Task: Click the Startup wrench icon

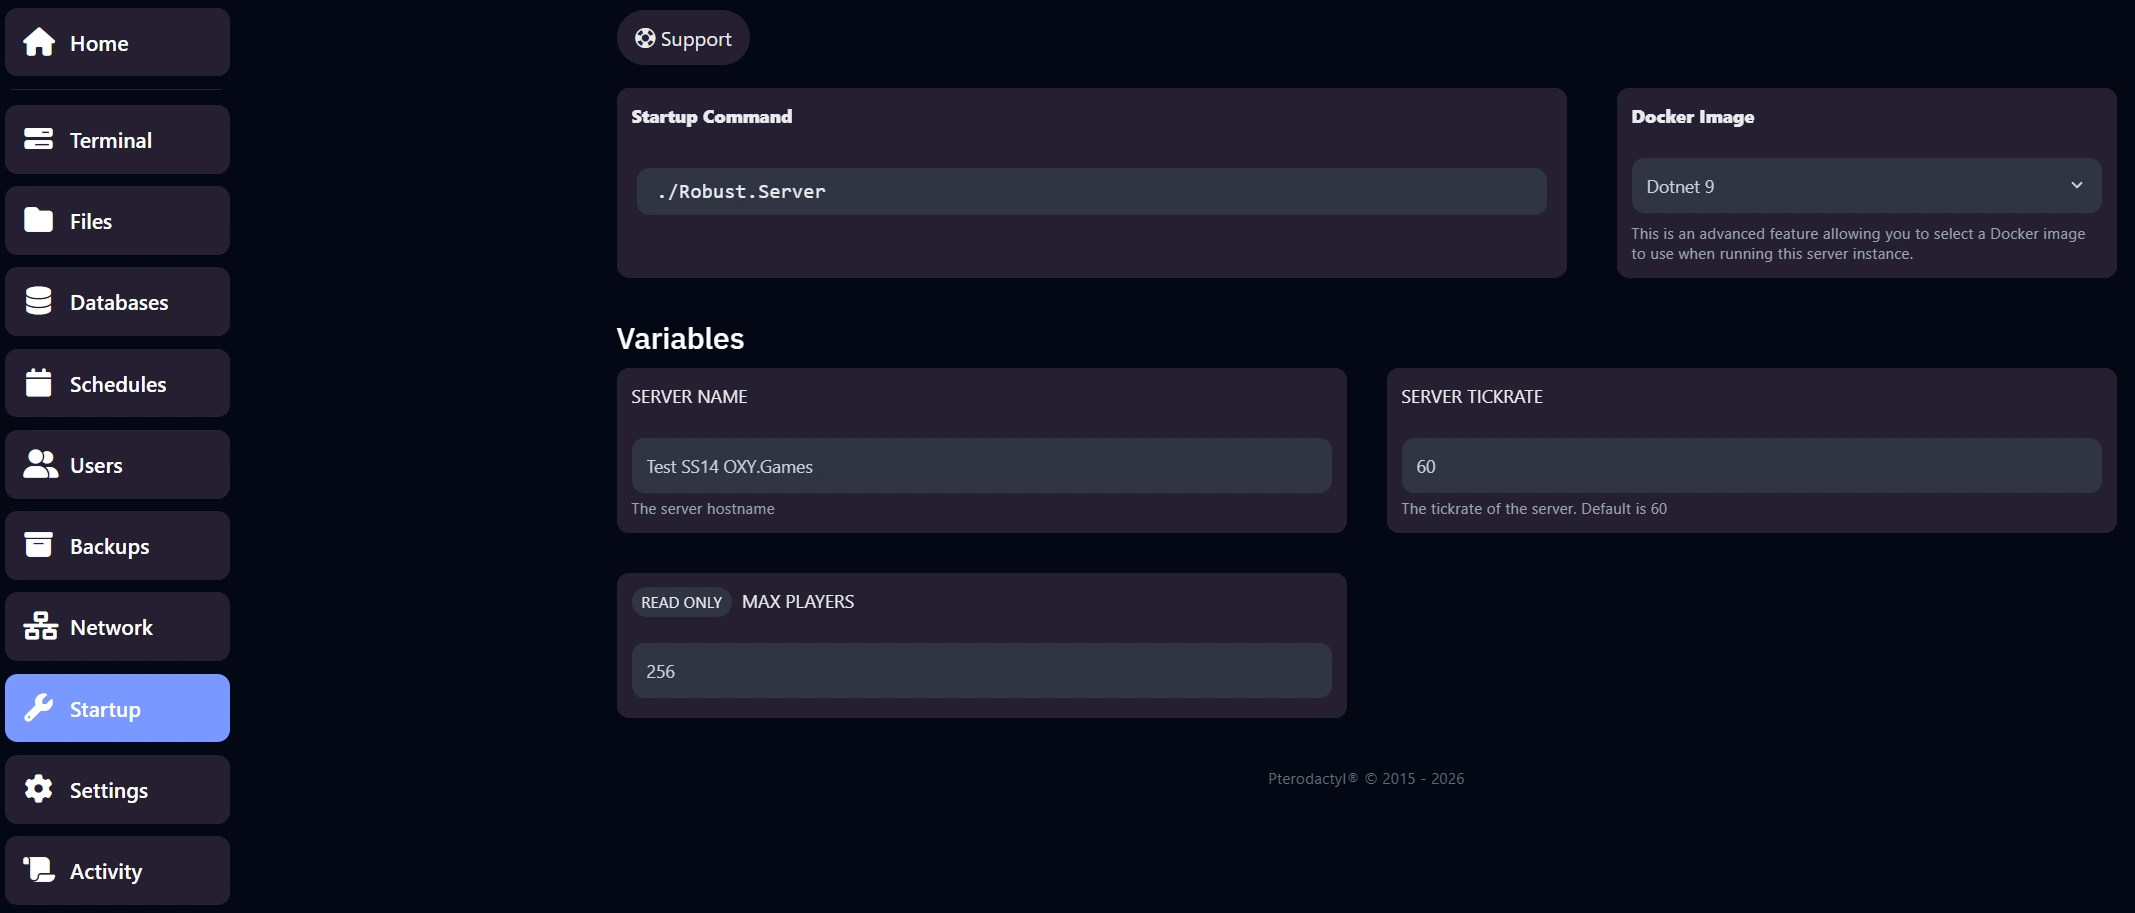Action: (39, 708)
